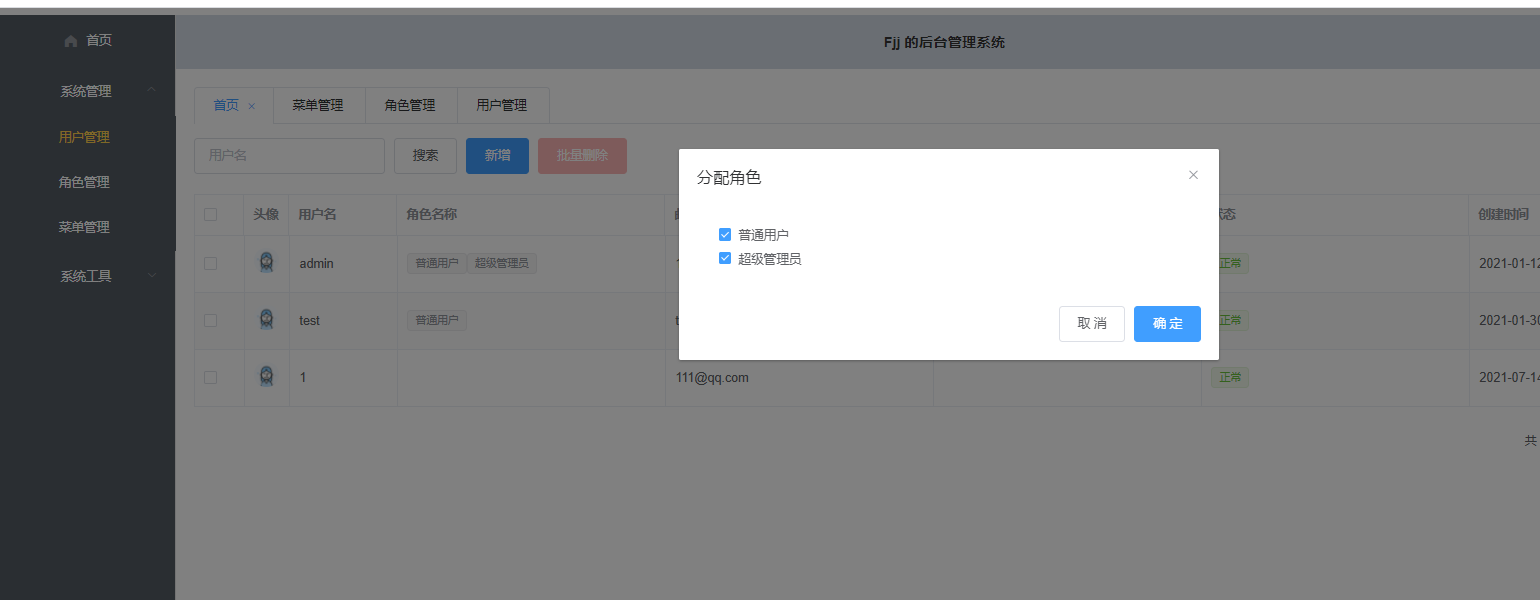The width and height of the screenshot is (1540, 600).
Task: Focus the 用户名 search field
Action: (x=289, y=156)
